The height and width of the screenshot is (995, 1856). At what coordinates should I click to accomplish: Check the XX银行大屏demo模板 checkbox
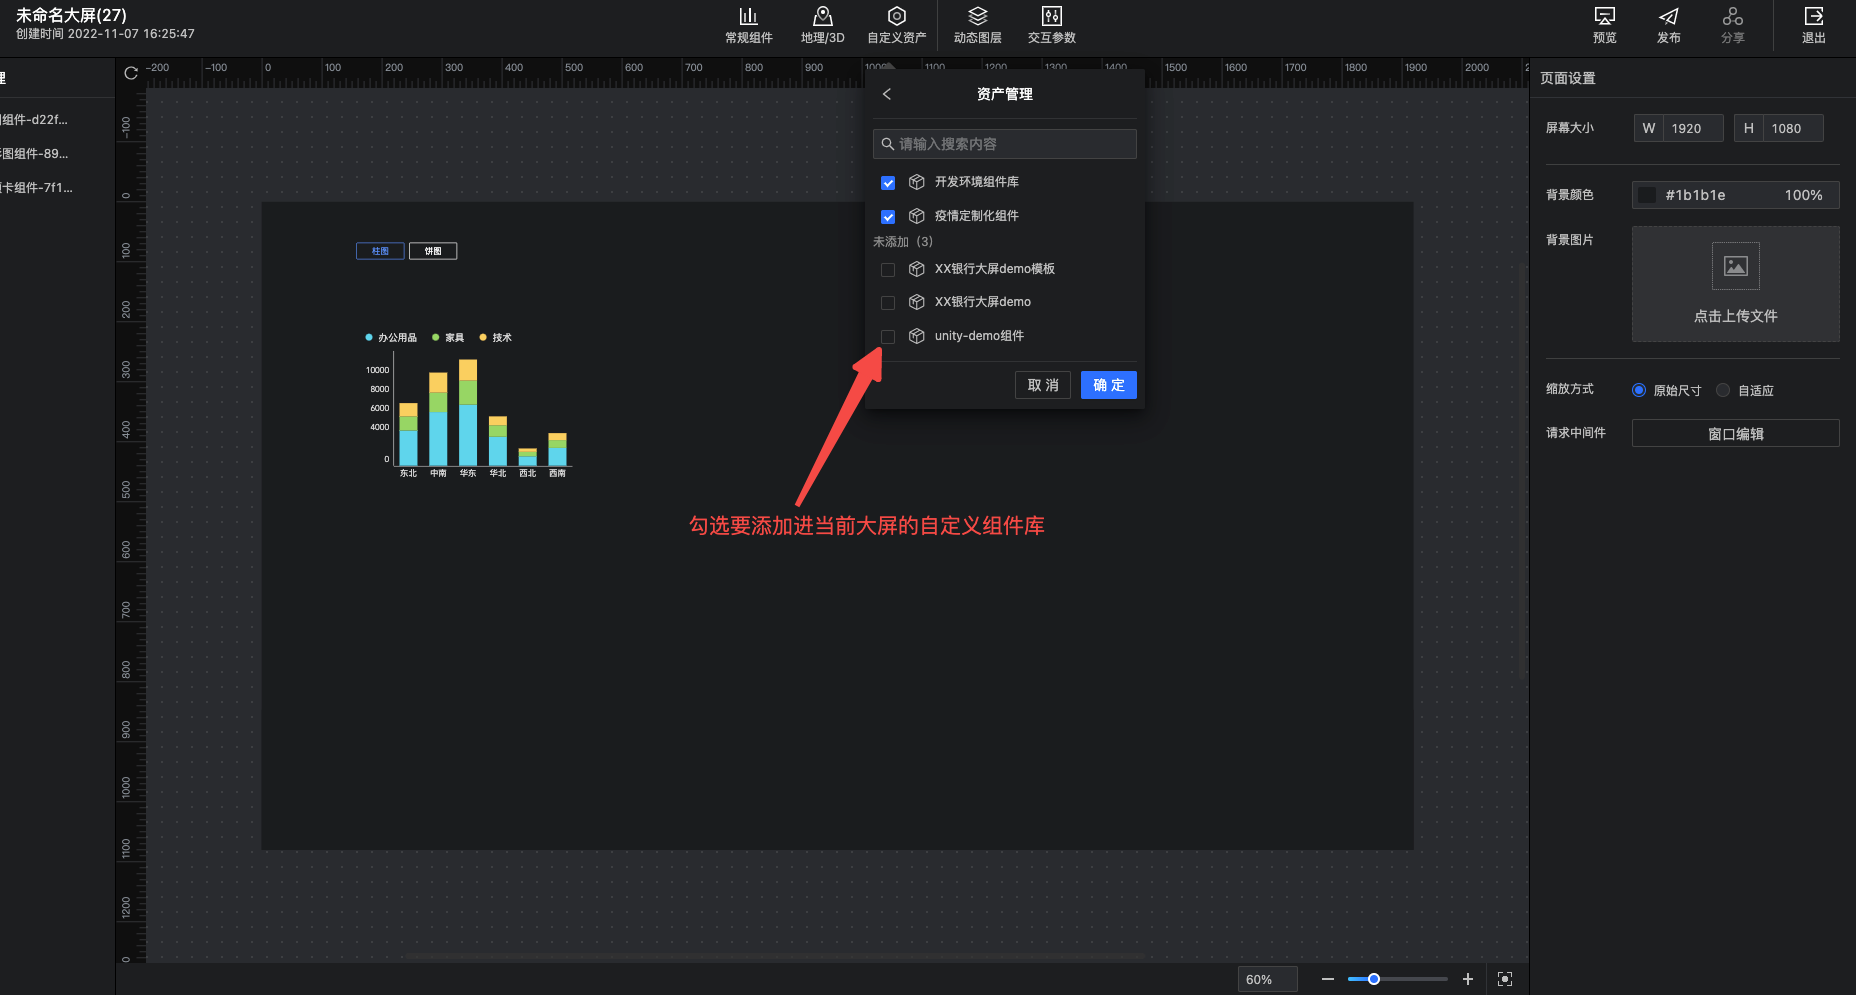(888, 270)
